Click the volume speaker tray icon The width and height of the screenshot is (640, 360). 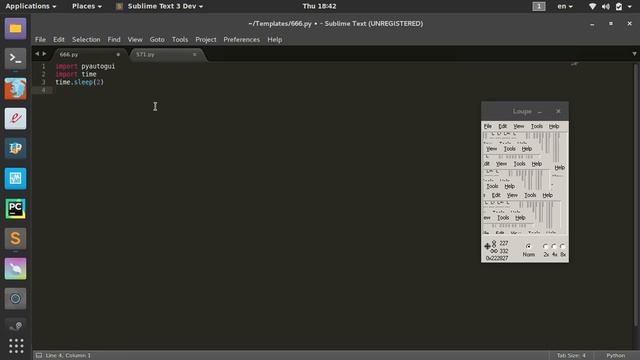(606, 6)
